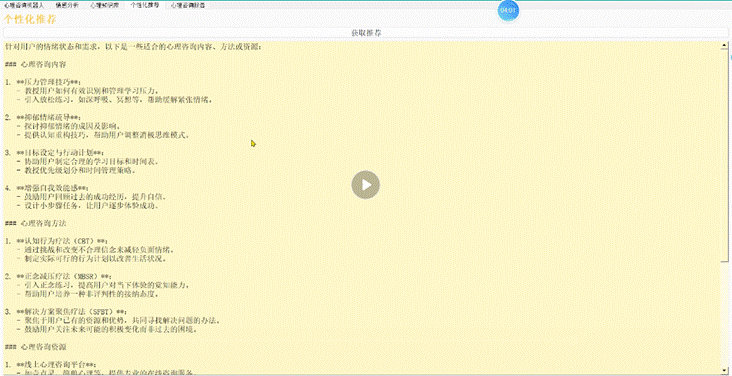The height and width of the screenshot is (376, 732).
Task: Click the line '### 心理咨询内容'
Action: [36, 64]
